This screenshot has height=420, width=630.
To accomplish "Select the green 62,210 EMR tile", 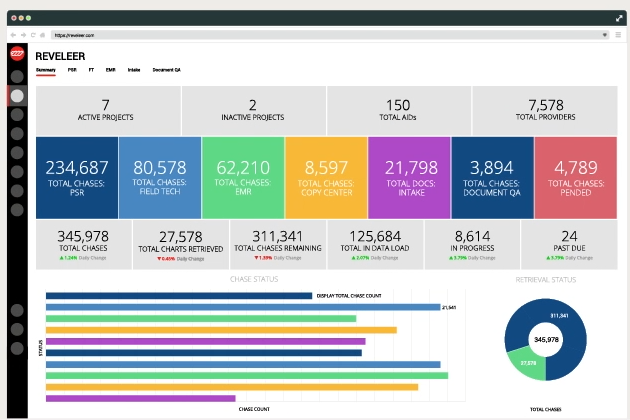I will (243, 178).
